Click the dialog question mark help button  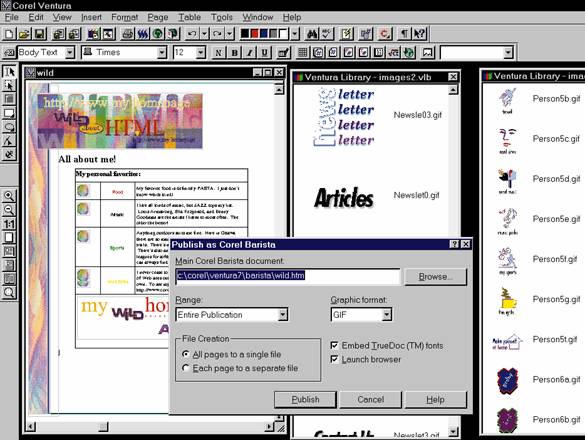(454, 244)
